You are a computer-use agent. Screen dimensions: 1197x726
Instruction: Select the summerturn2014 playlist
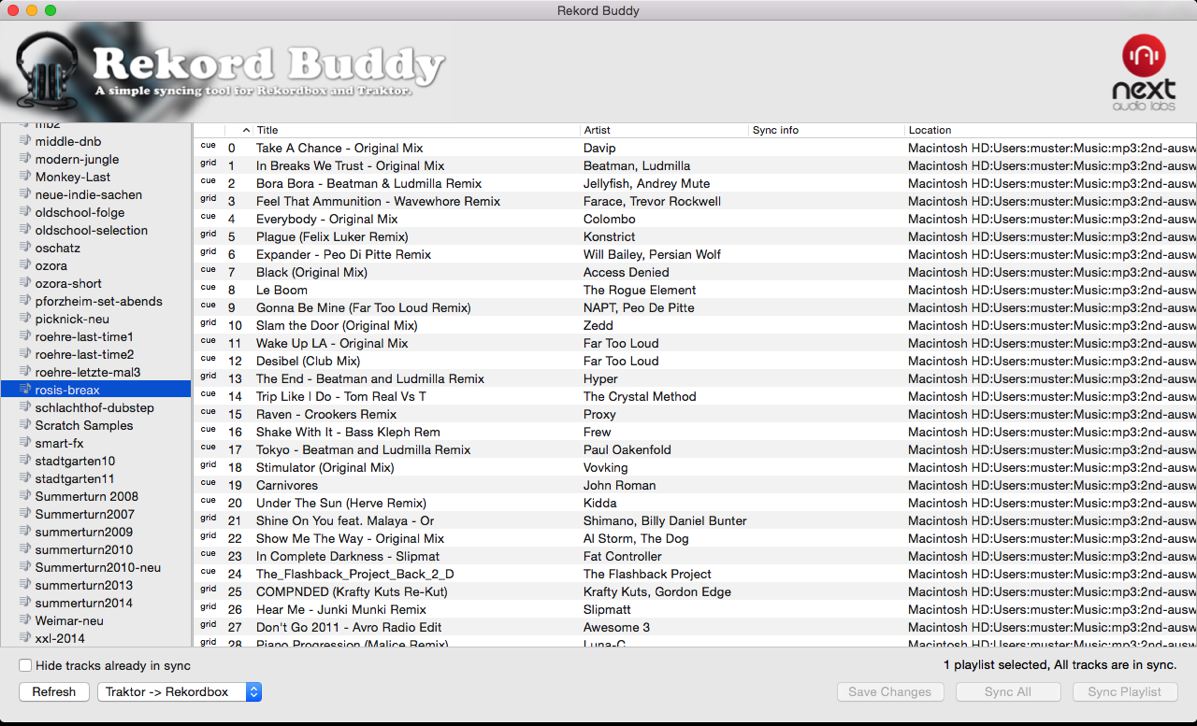(x=83, y=603)
